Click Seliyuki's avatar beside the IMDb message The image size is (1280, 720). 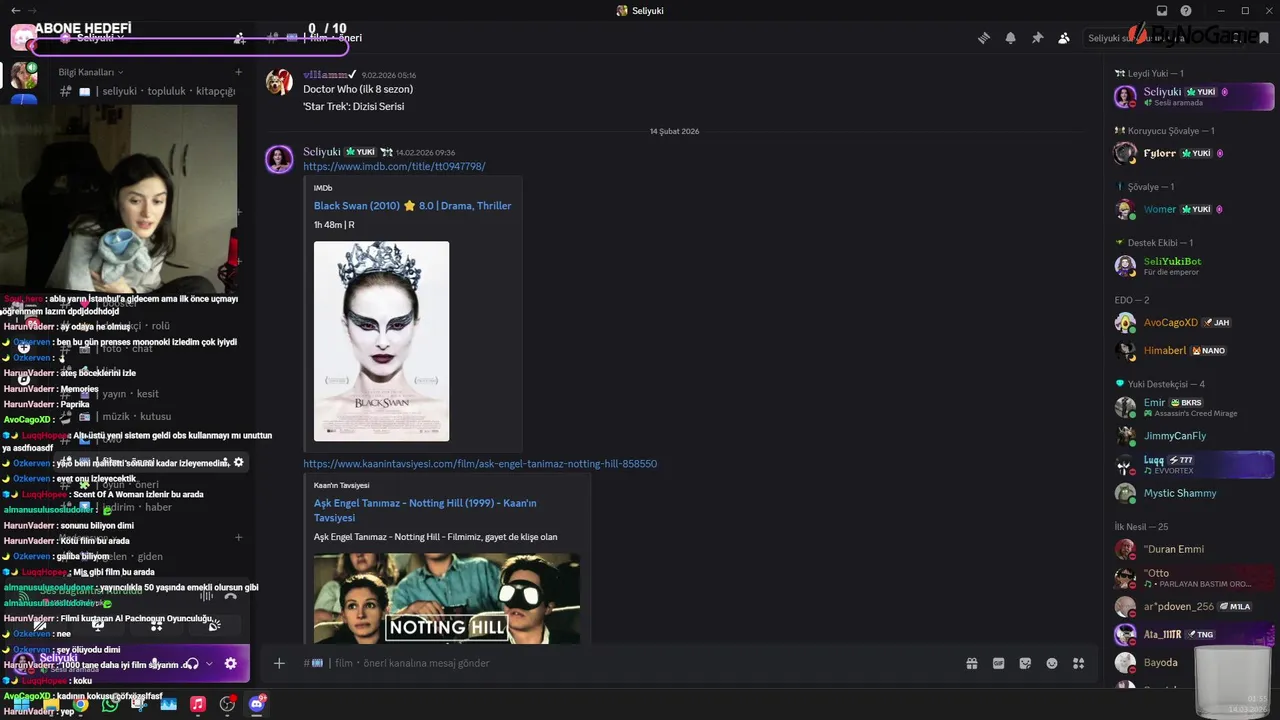tap(279, 159)
